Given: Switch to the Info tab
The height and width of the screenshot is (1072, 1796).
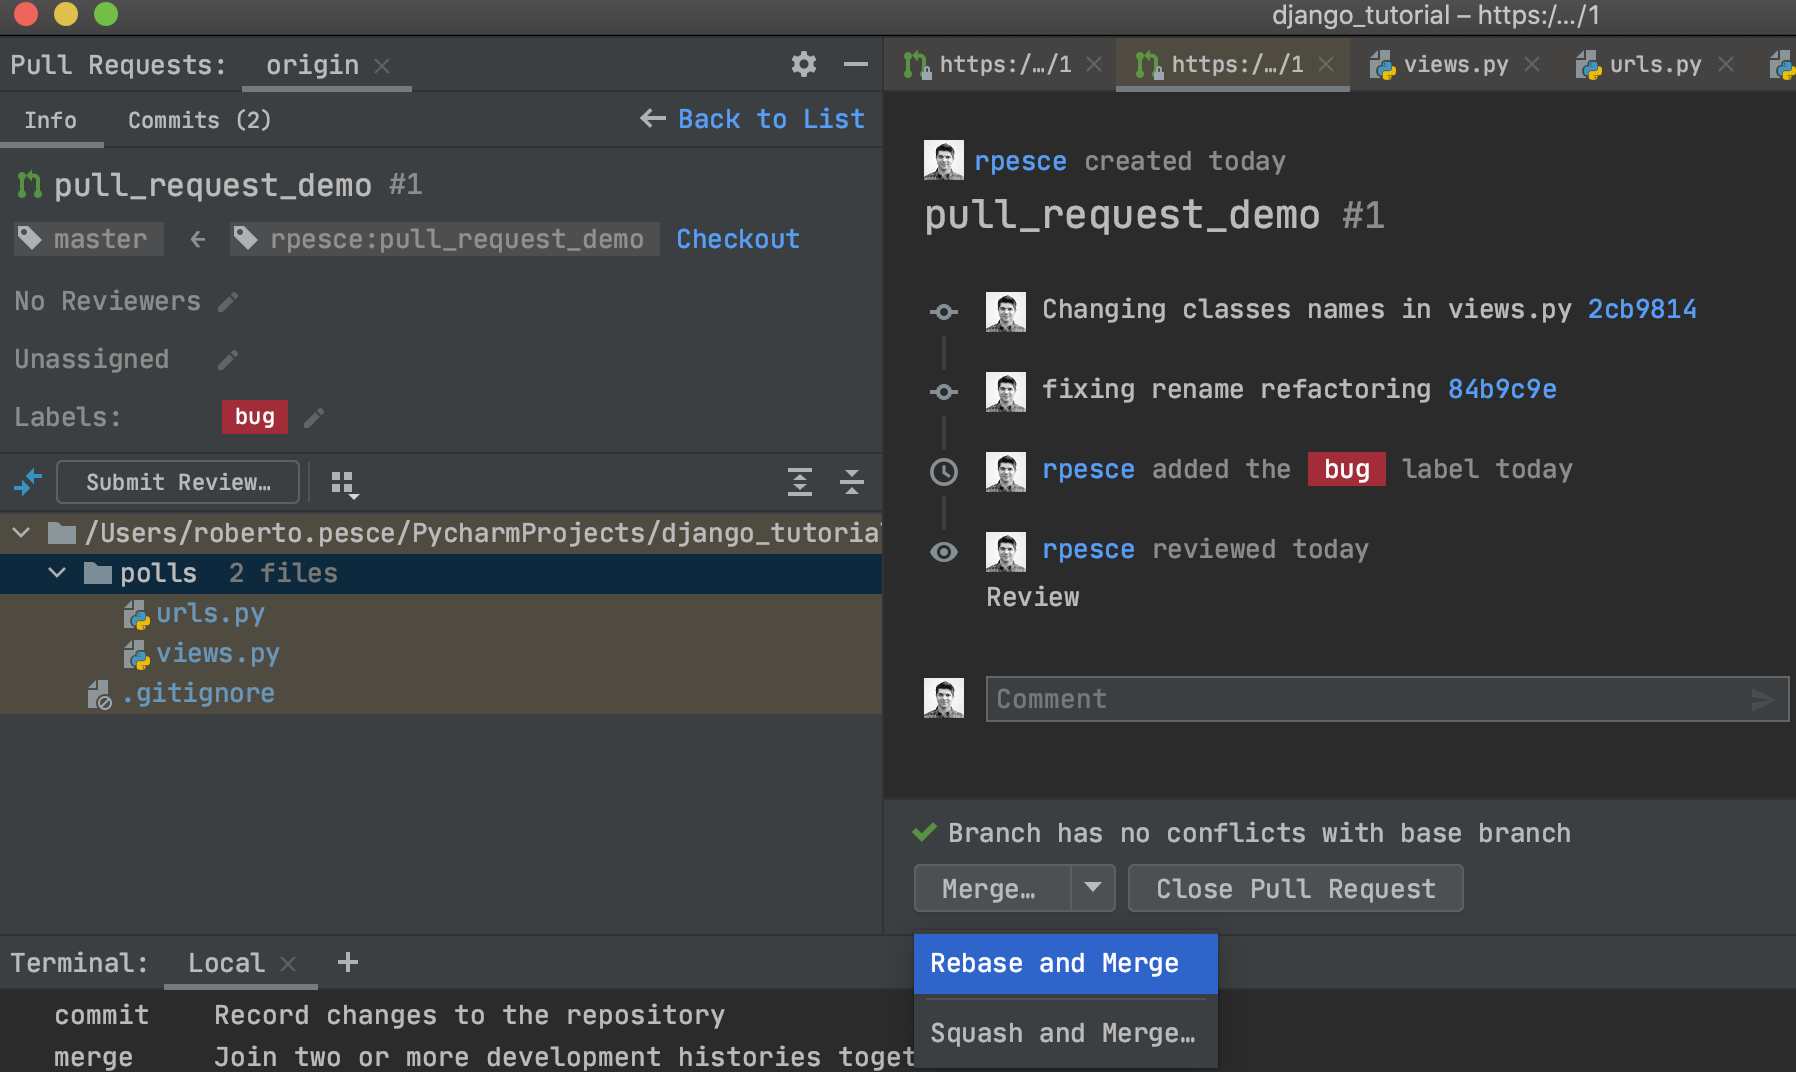Looking at the screenshot, I should 51,120.
